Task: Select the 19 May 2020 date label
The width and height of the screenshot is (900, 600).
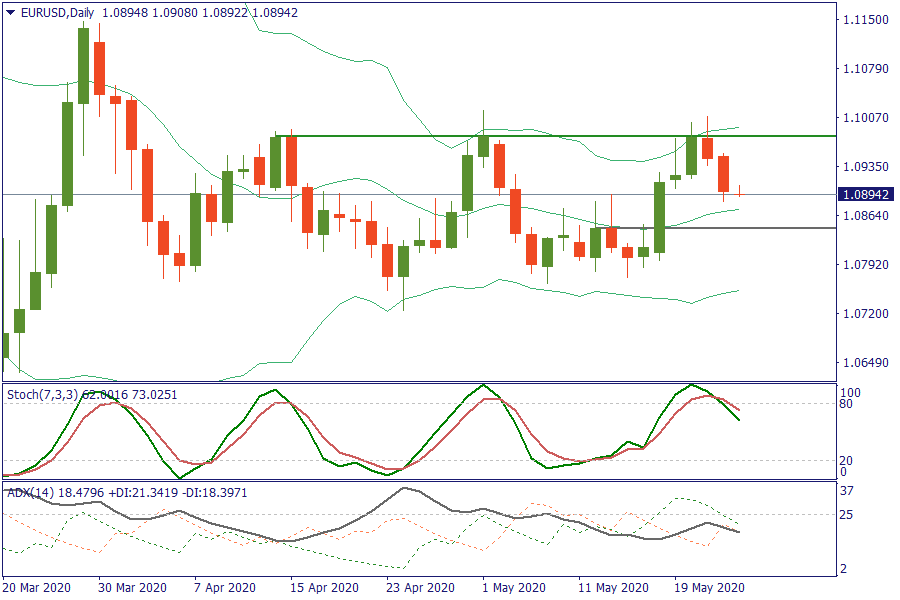Action: pos(709,588)
